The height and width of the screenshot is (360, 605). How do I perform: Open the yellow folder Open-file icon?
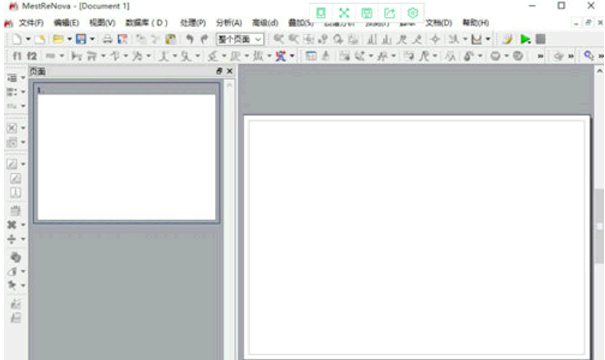tap(58, 39)
